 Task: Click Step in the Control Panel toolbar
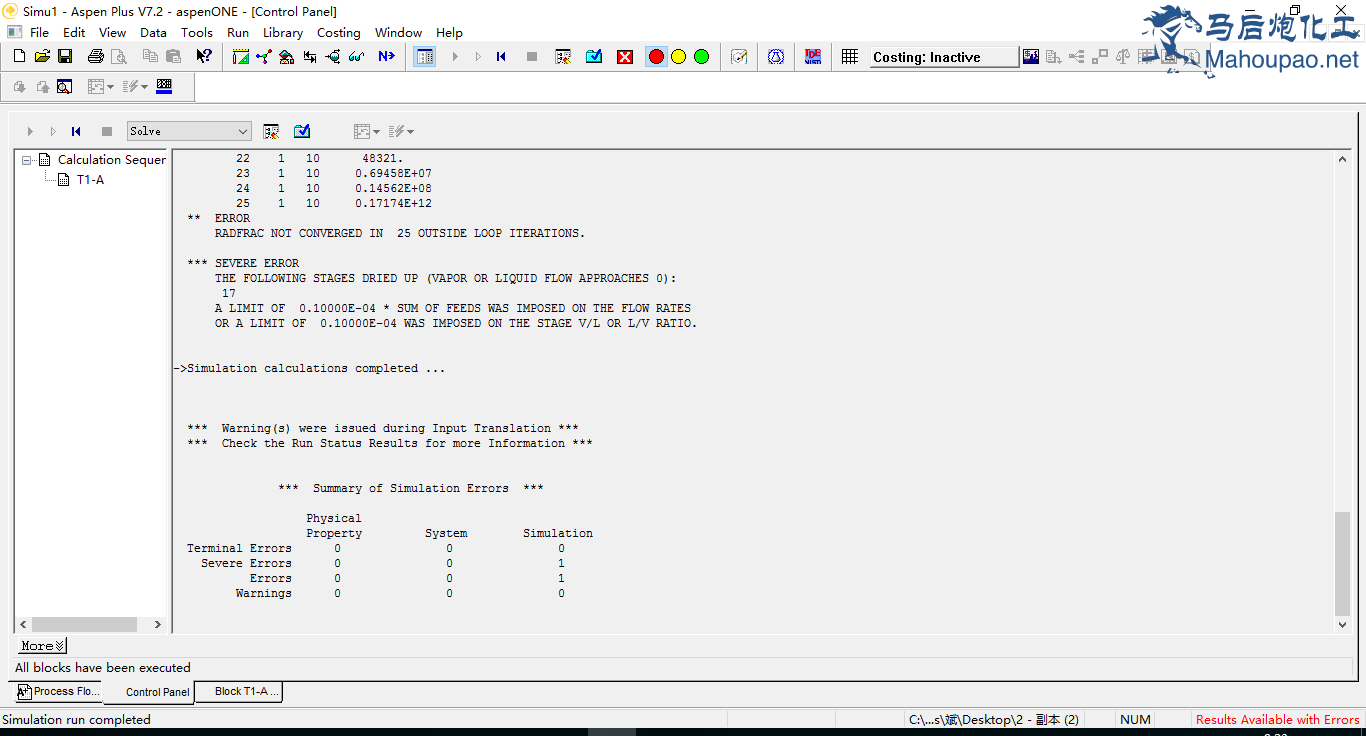point(53,131)
